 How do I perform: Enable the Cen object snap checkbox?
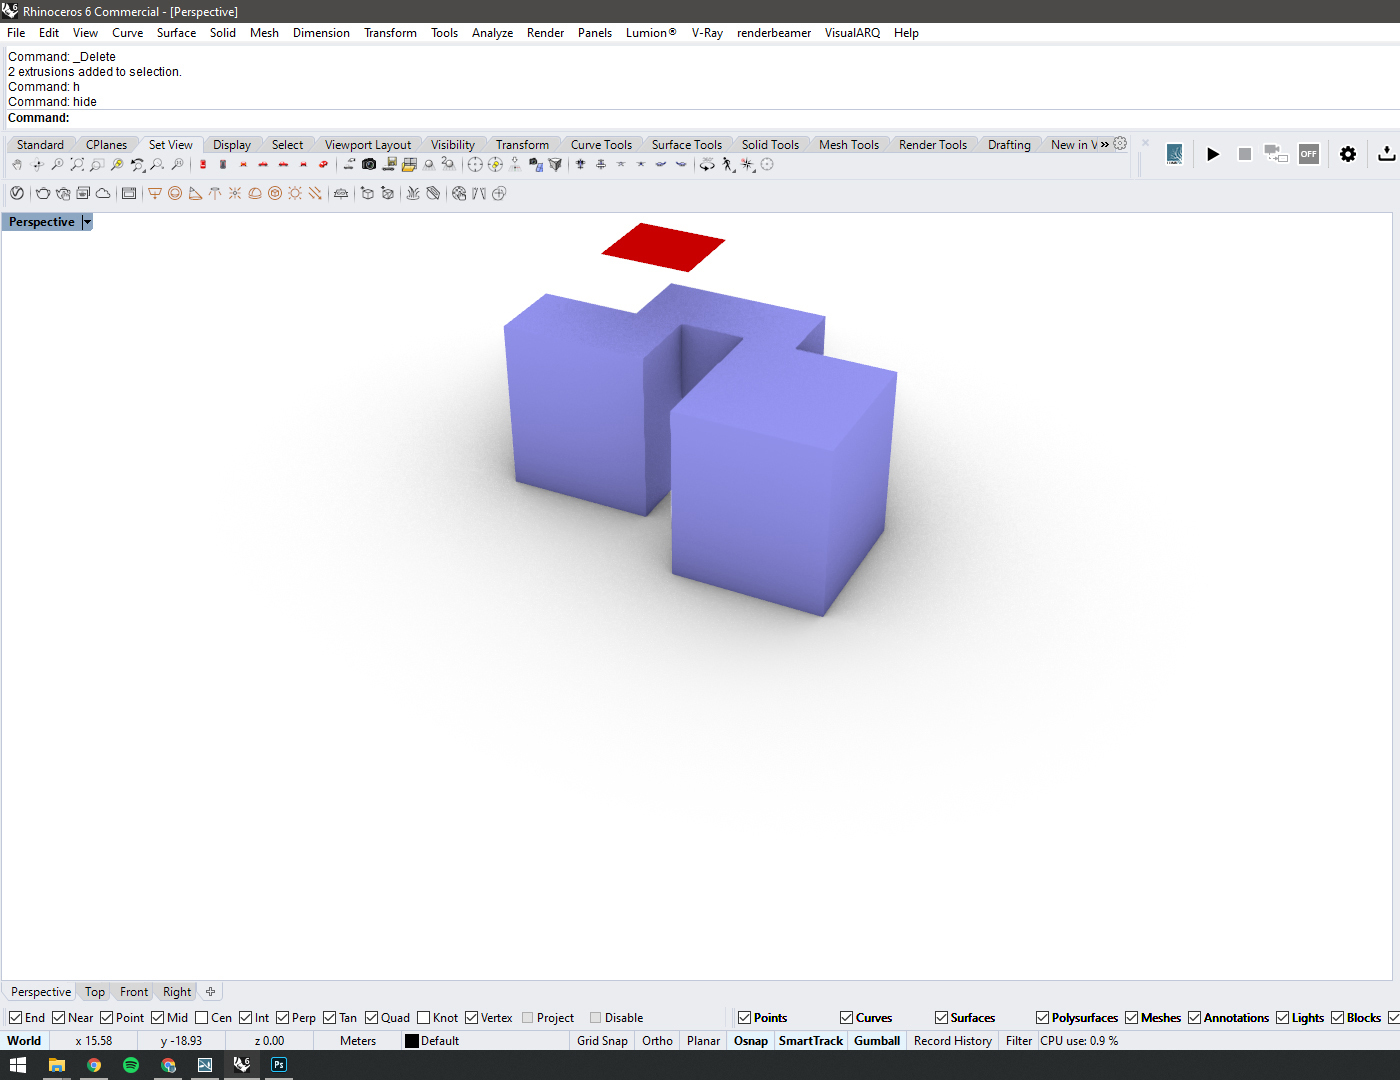tap(202, 1018)
